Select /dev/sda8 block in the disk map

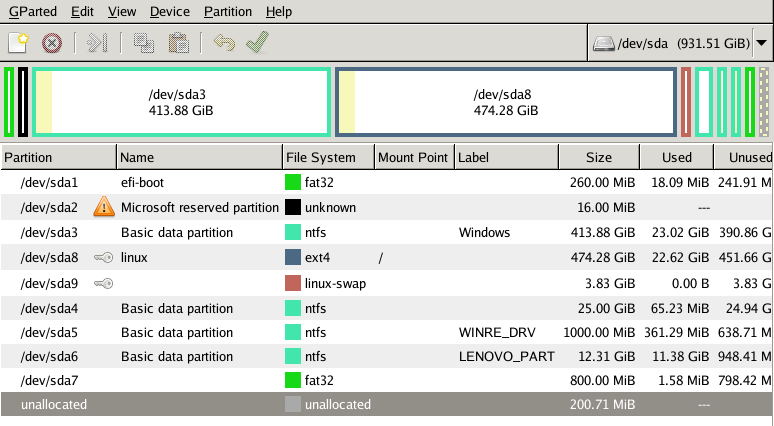(505, 102)
